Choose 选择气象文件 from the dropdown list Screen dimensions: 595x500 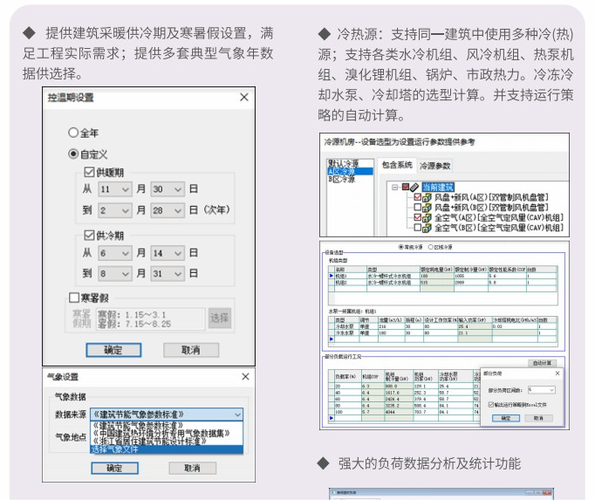click(167, 449)
